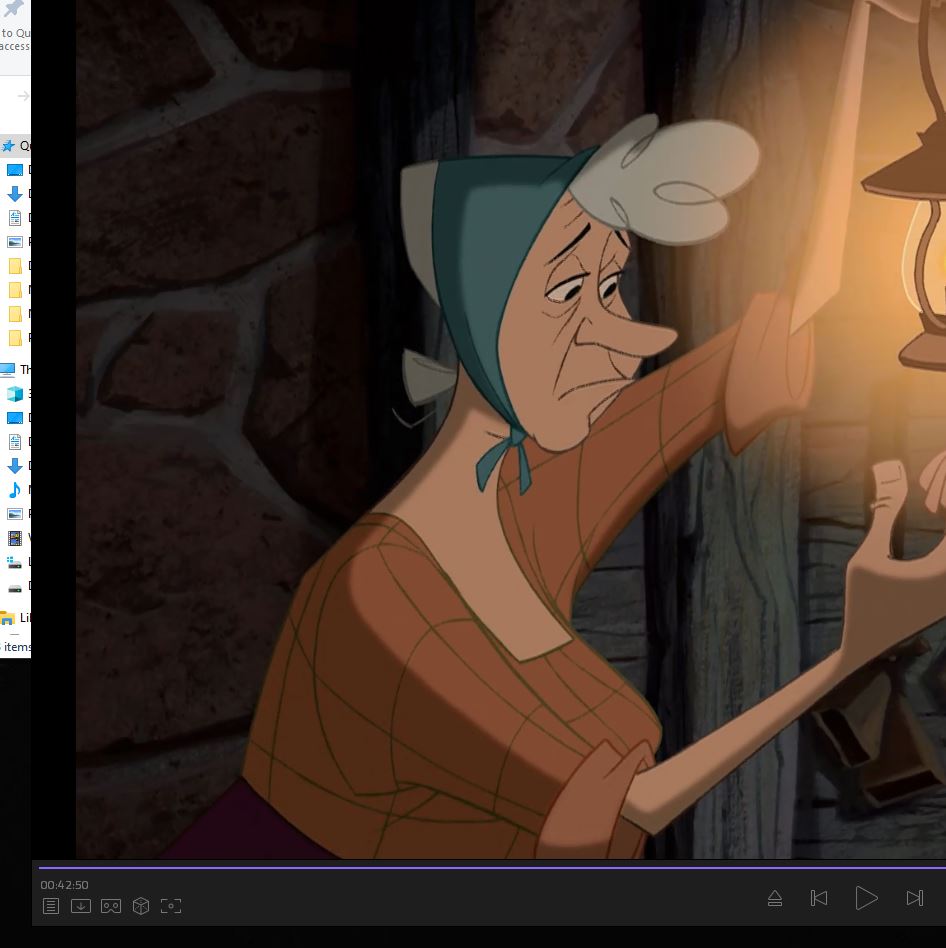Image resolution: width=946 pixels, height=948 pixels.
Task: Skip to the next track
Action: pos(914,898)
